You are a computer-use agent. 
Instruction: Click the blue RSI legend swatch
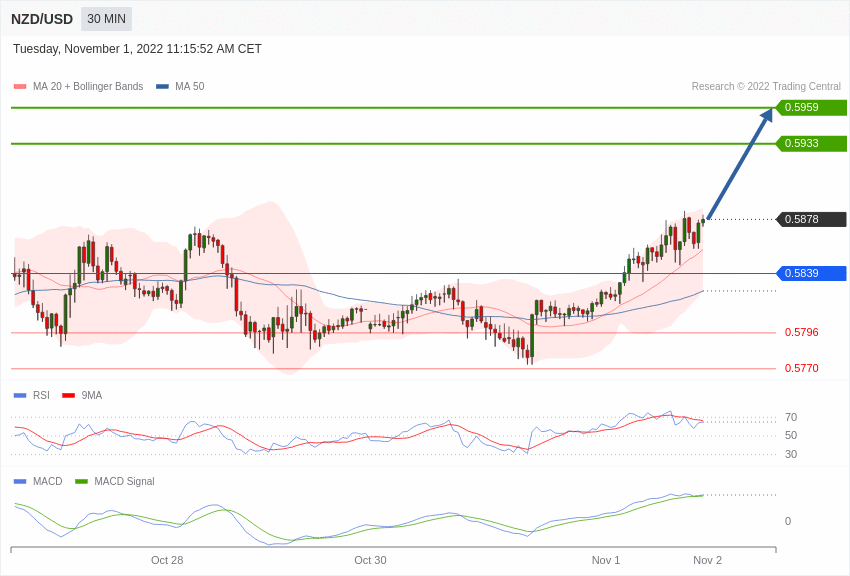point(20,396)
